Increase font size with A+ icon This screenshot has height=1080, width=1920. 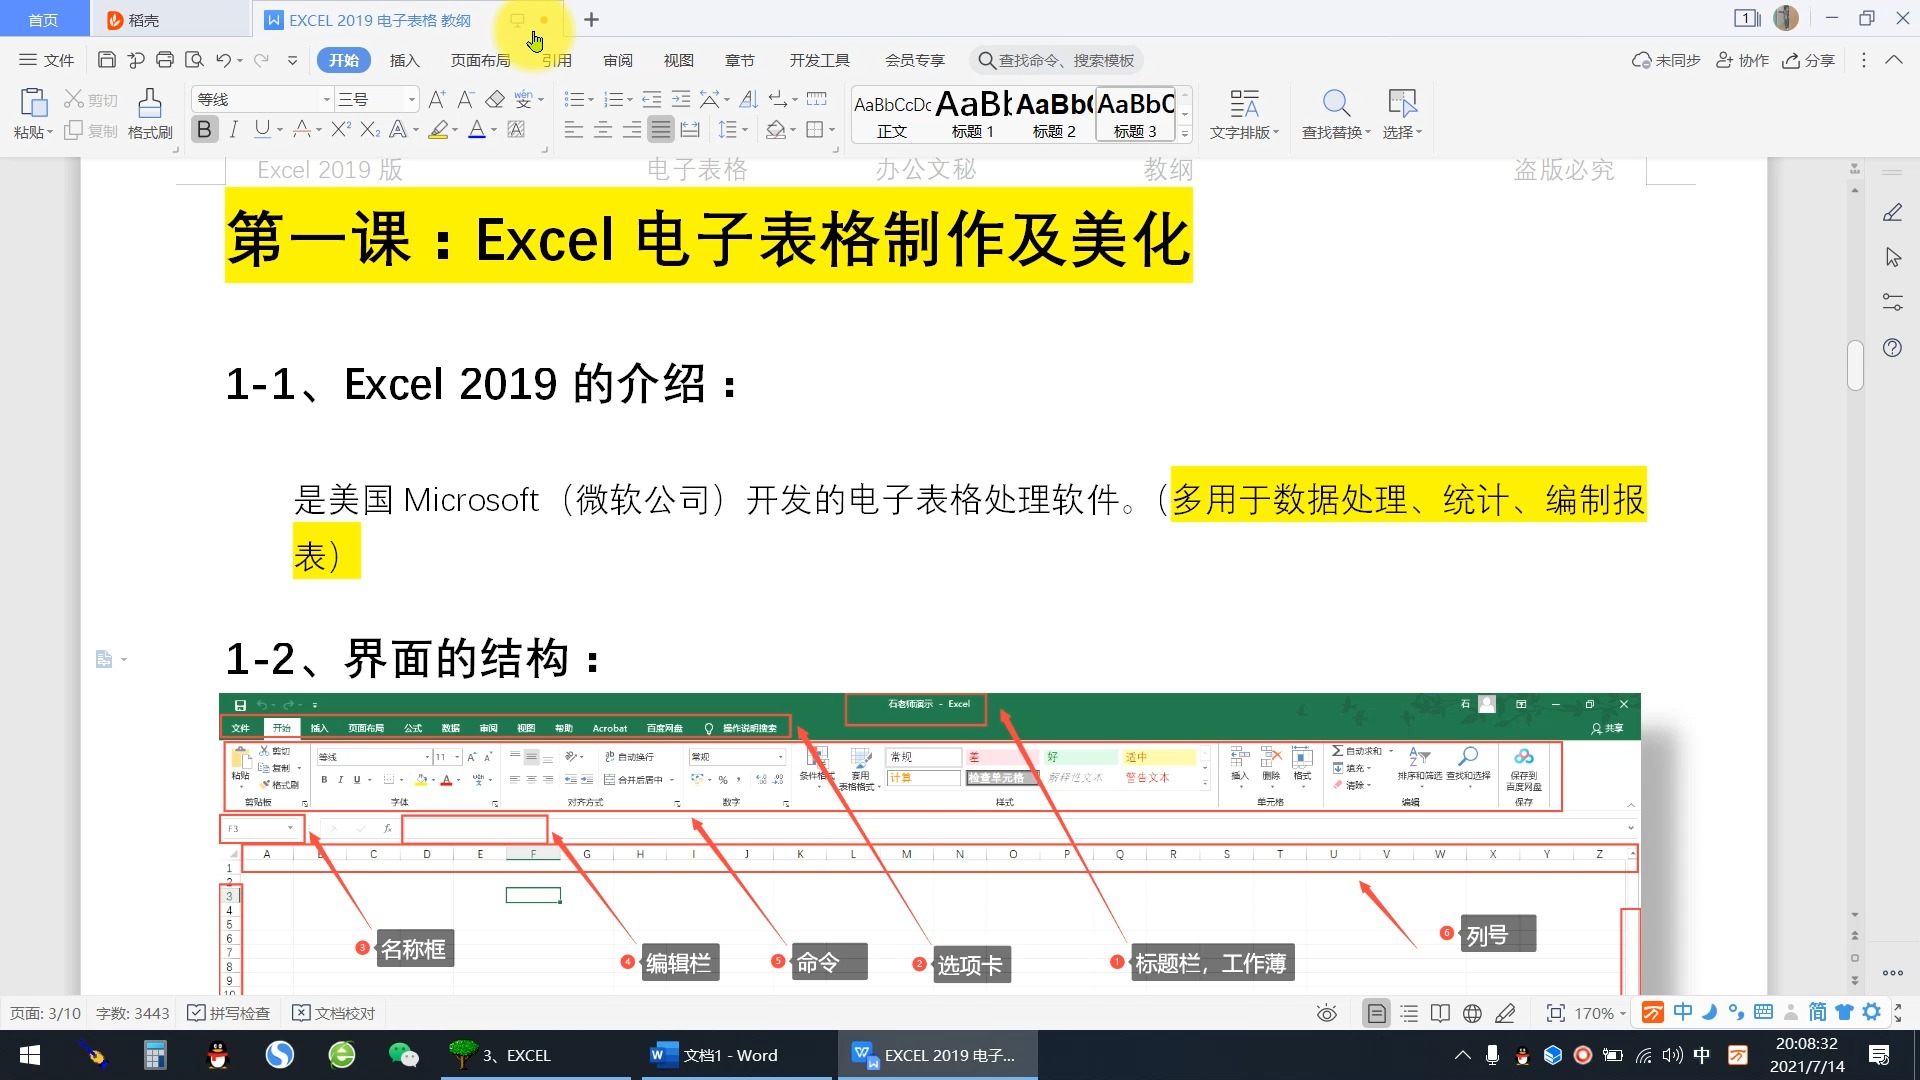(437, 99)
